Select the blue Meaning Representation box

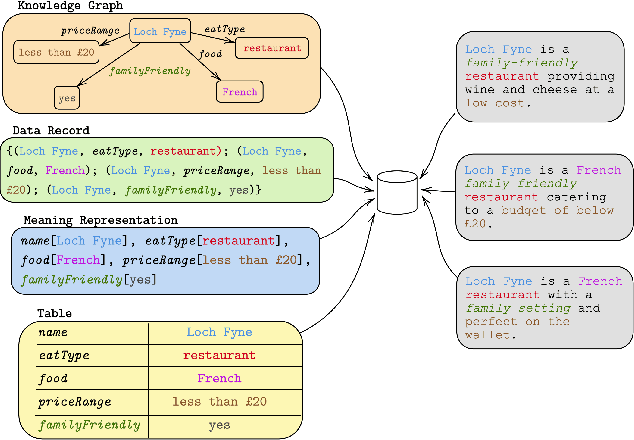point(167,261)
